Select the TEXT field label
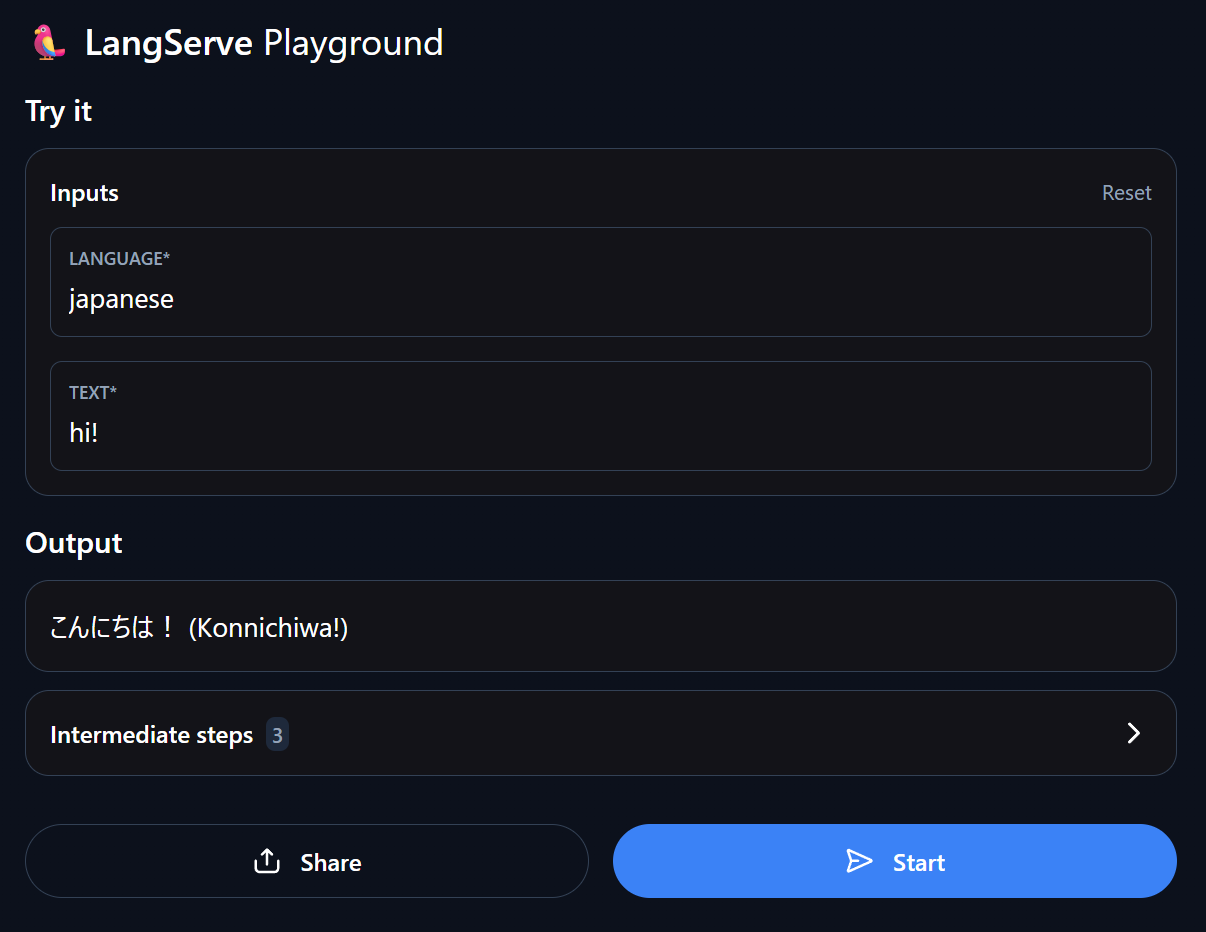 [x=93, y=392]
